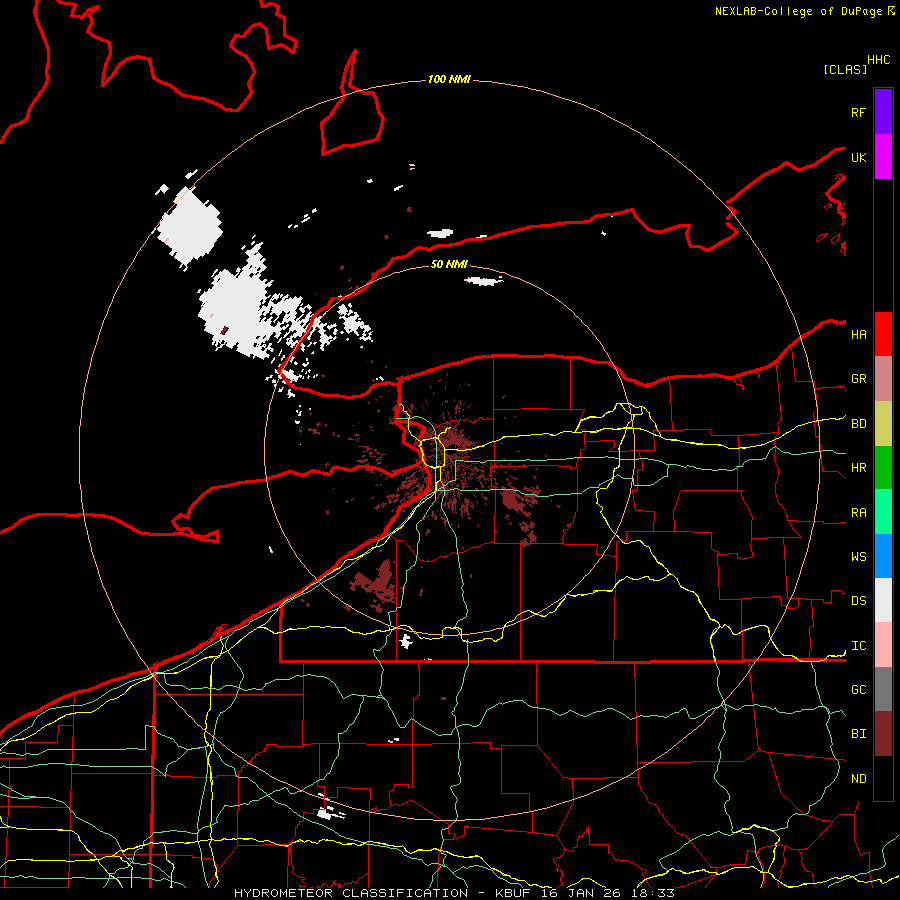
Task: Pick the RA light green legend swatch
Action: click(883, 512)
